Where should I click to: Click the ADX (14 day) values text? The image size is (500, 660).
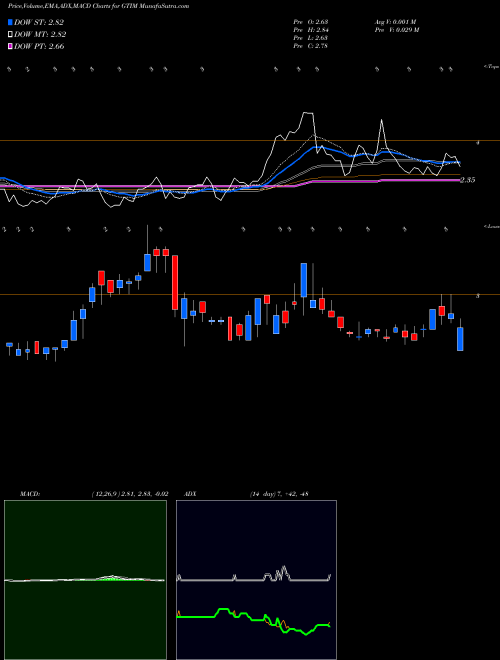(278, 494)
